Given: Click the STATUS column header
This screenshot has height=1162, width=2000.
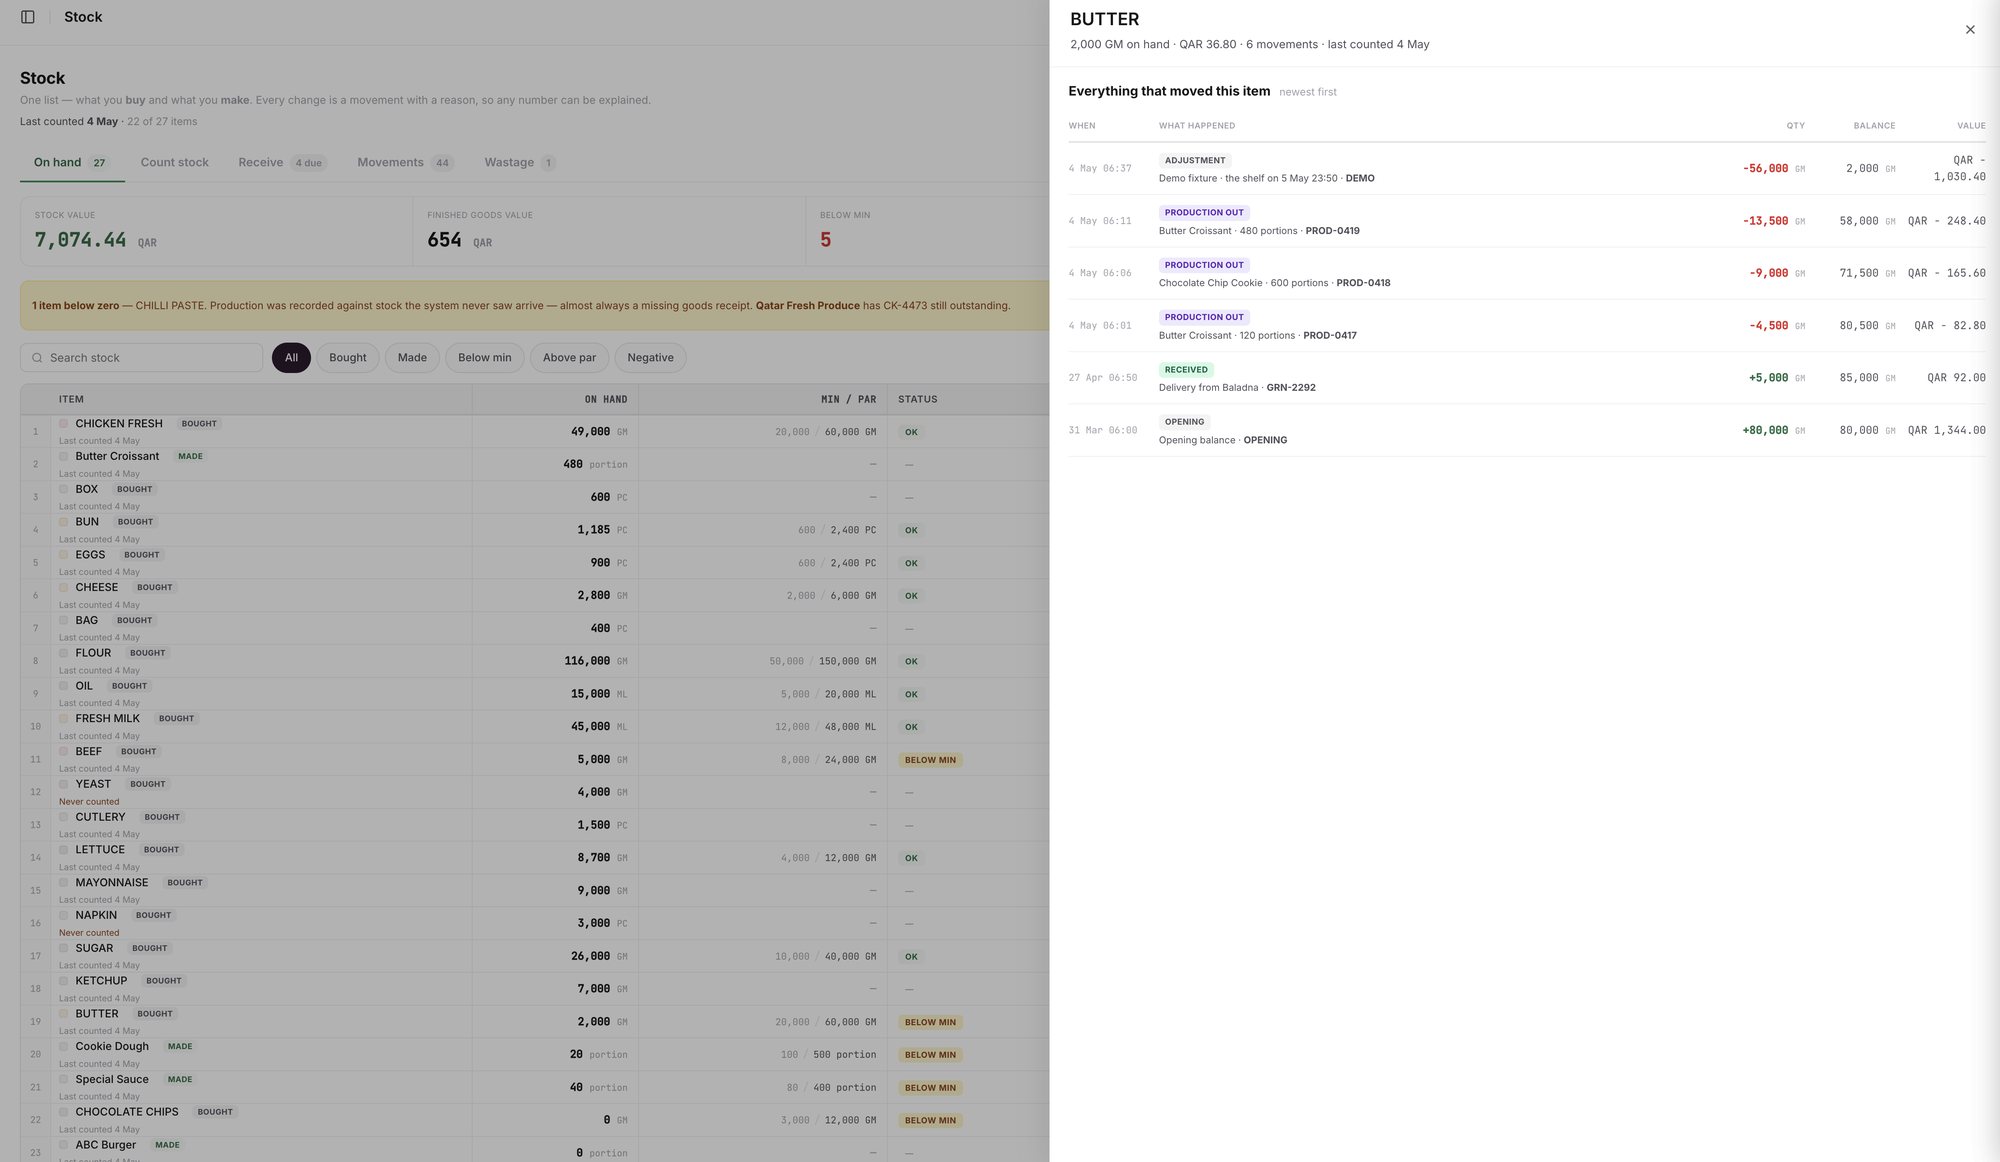Looking at the screenshot, I should click(917, 400).
